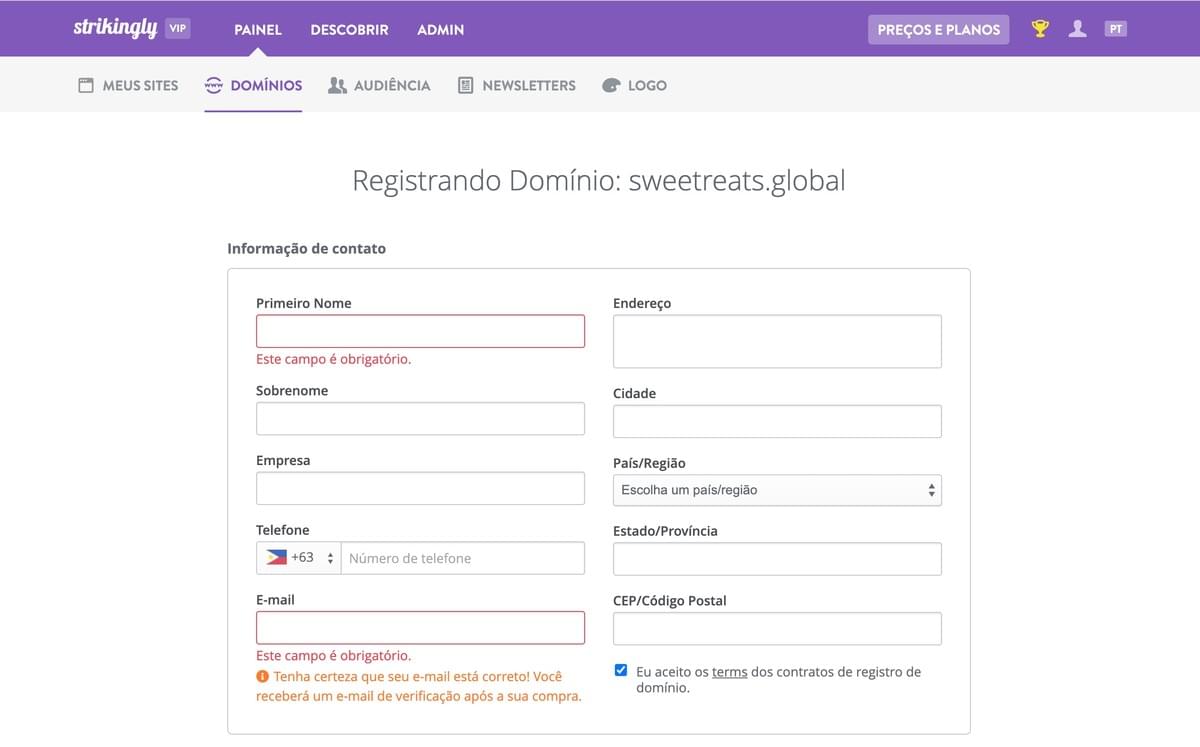
Task: Open the Descobrir menu
Action: pos(349,29)
